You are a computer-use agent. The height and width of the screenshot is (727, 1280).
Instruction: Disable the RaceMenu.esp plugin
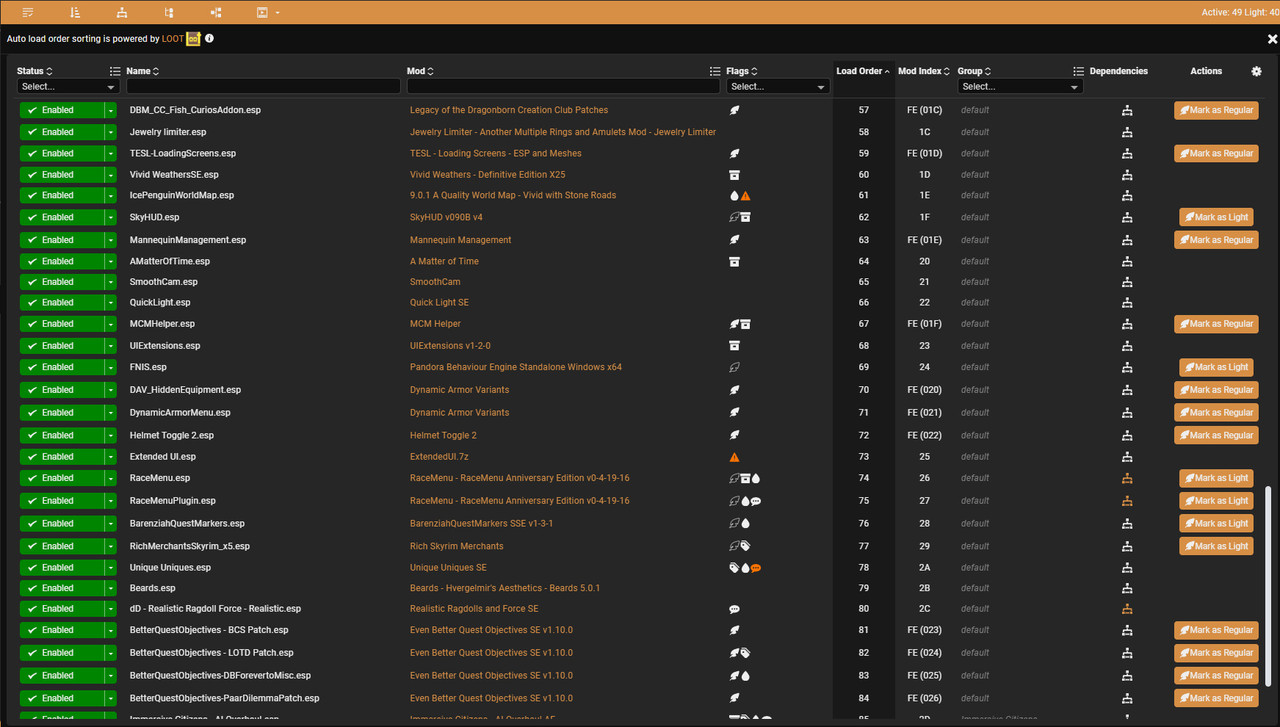pyautogui.click(x=61, y=478)
